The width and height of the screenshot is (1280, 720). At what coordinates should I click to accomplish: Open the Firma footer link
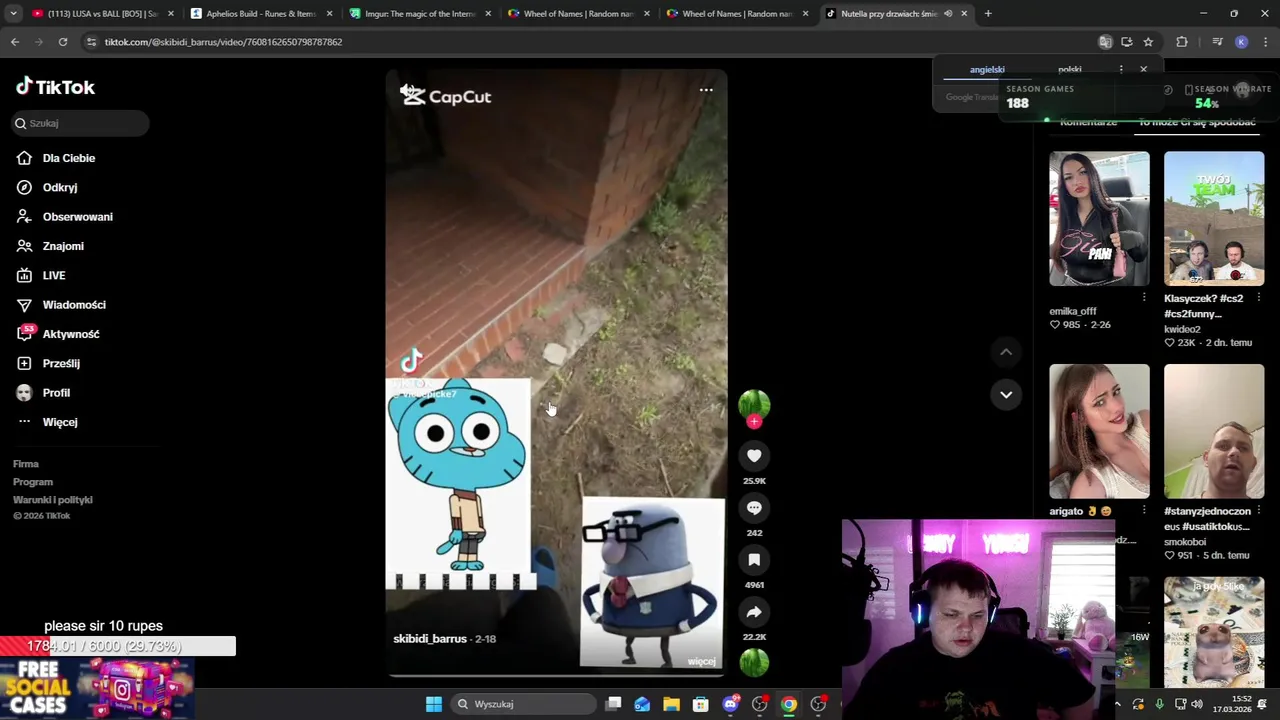pyautogui.click(x=26, y=464)
